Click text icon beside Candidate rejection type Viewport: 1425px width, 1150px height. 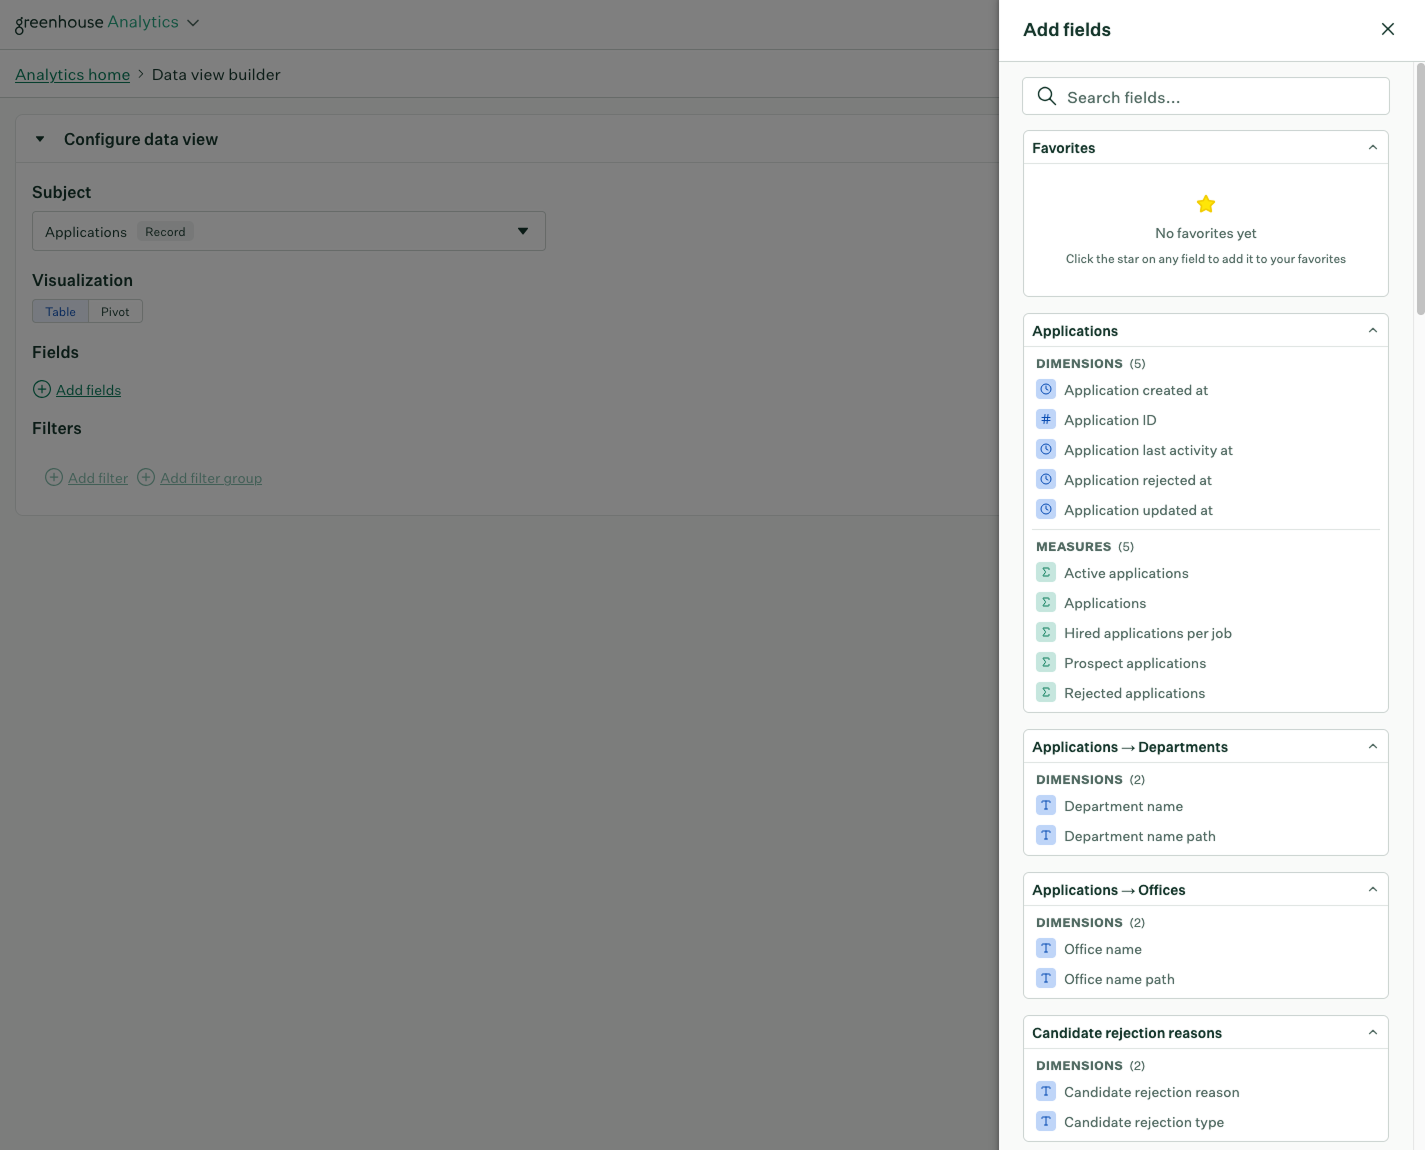point(1046,1121)
